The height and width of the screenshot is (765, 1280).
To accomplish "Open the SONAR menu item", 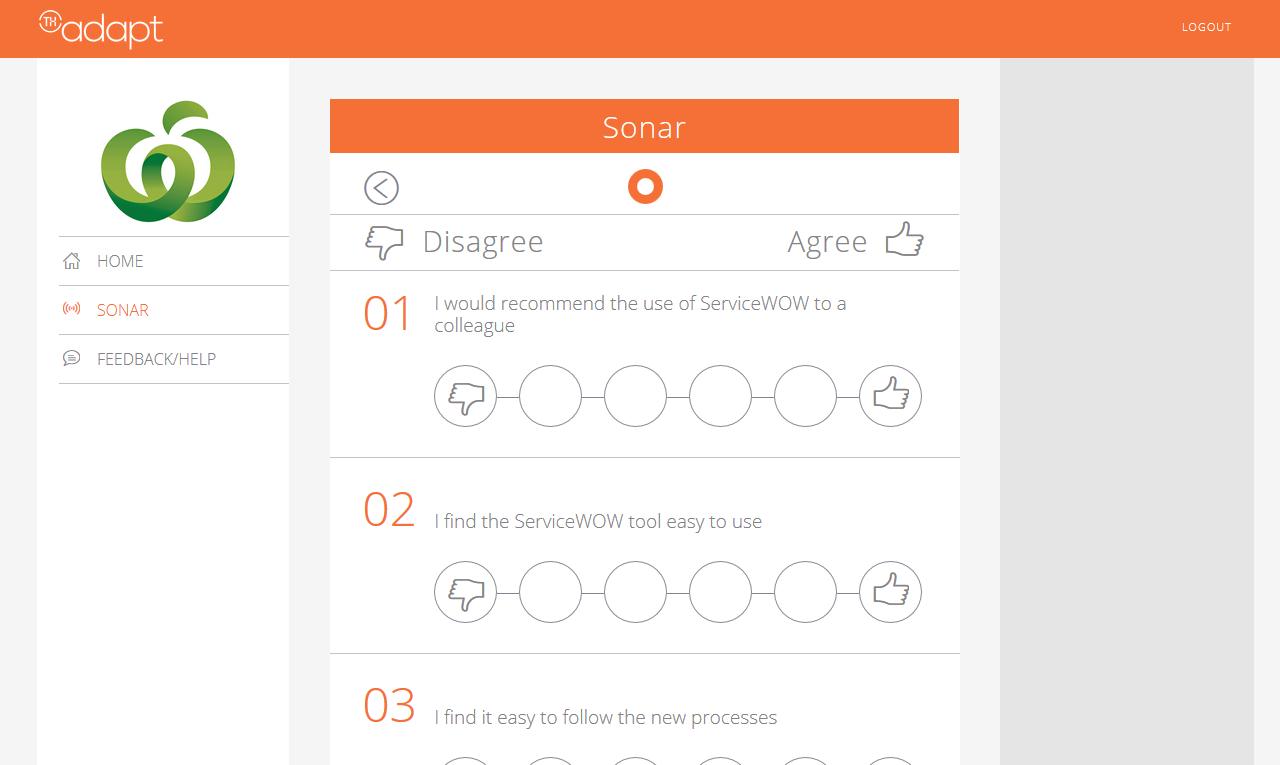I will [x=174, y=310].
